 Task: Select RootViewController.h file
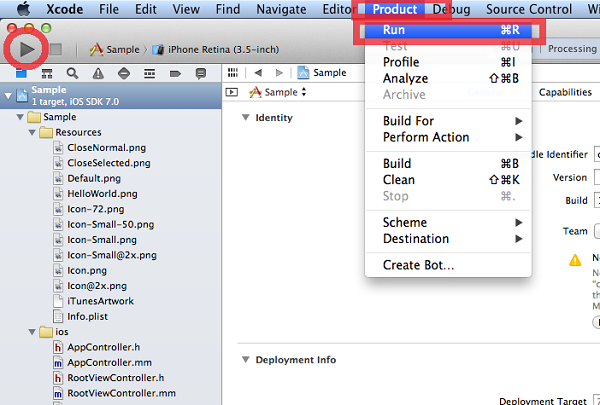[x=116, y=378]
